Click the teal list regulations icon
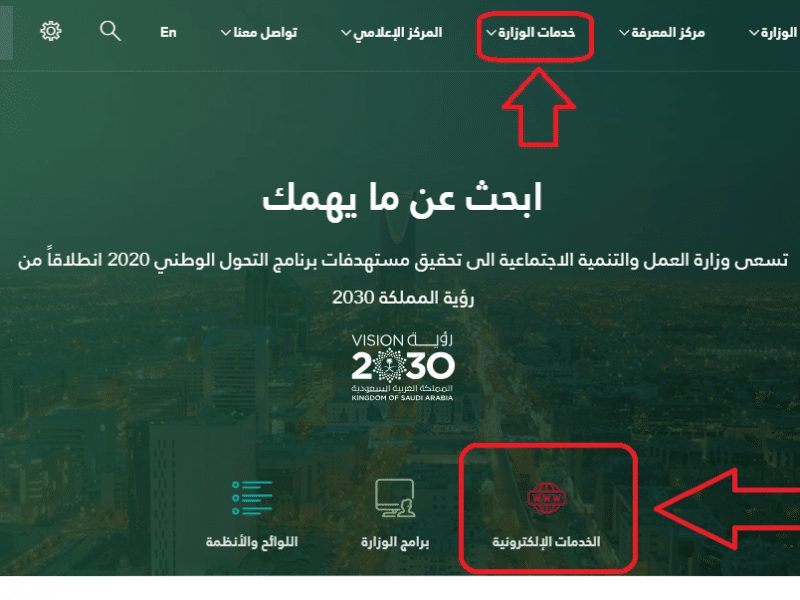Screen dimensions: 800x600 click(252, 497)
